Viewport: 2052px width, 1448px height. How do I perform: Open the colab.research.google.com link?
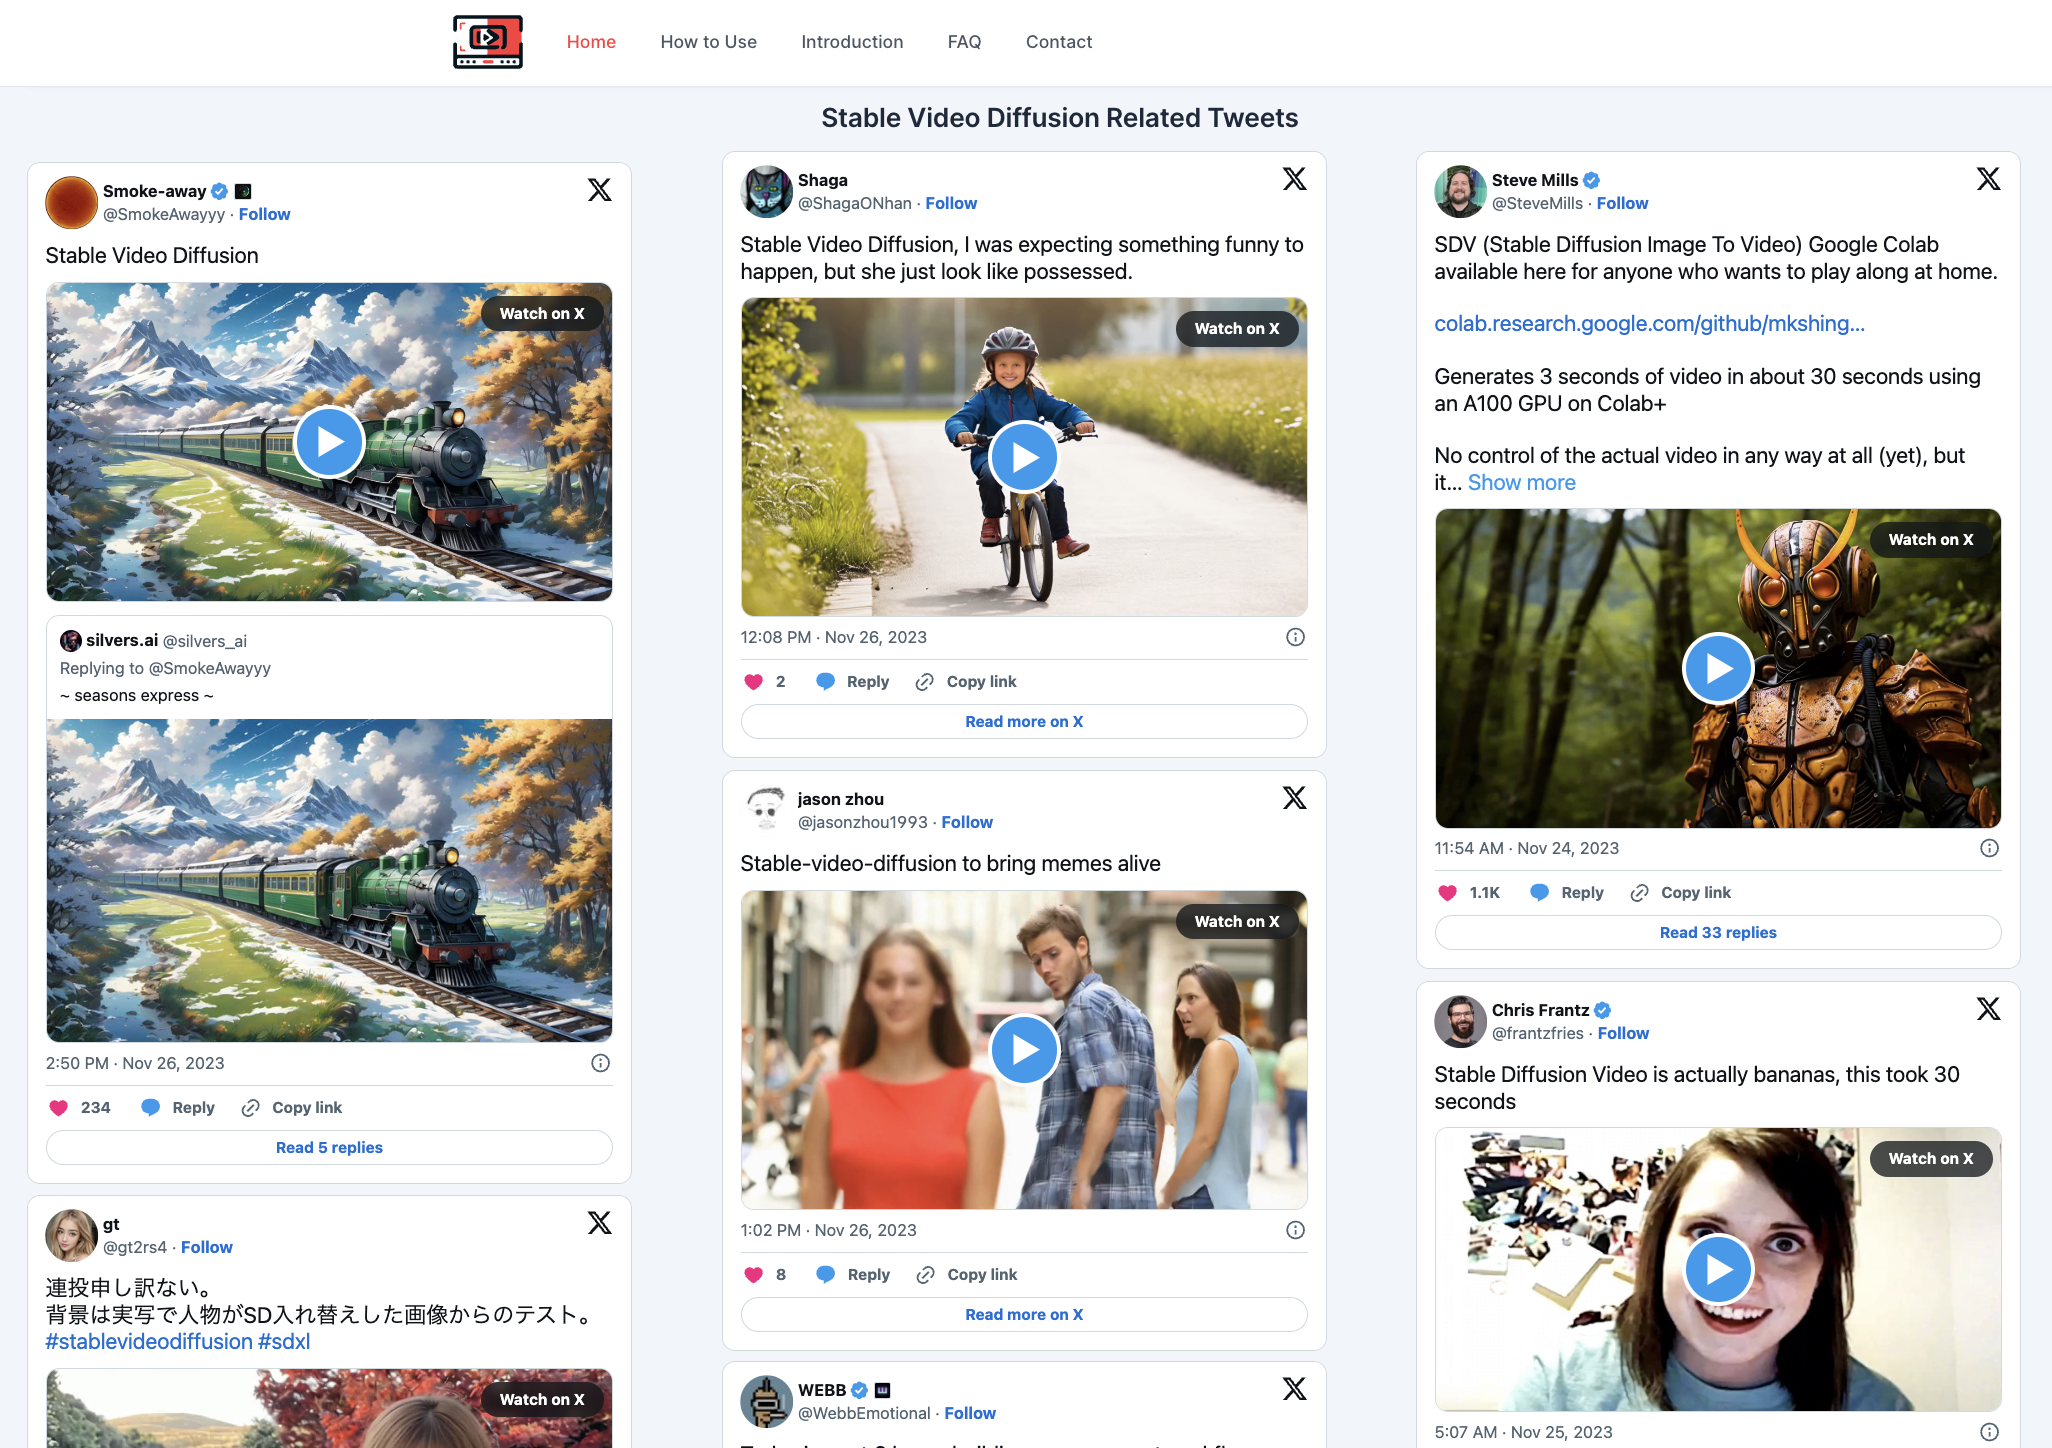pyautogui.click(x=1648, y=324)
